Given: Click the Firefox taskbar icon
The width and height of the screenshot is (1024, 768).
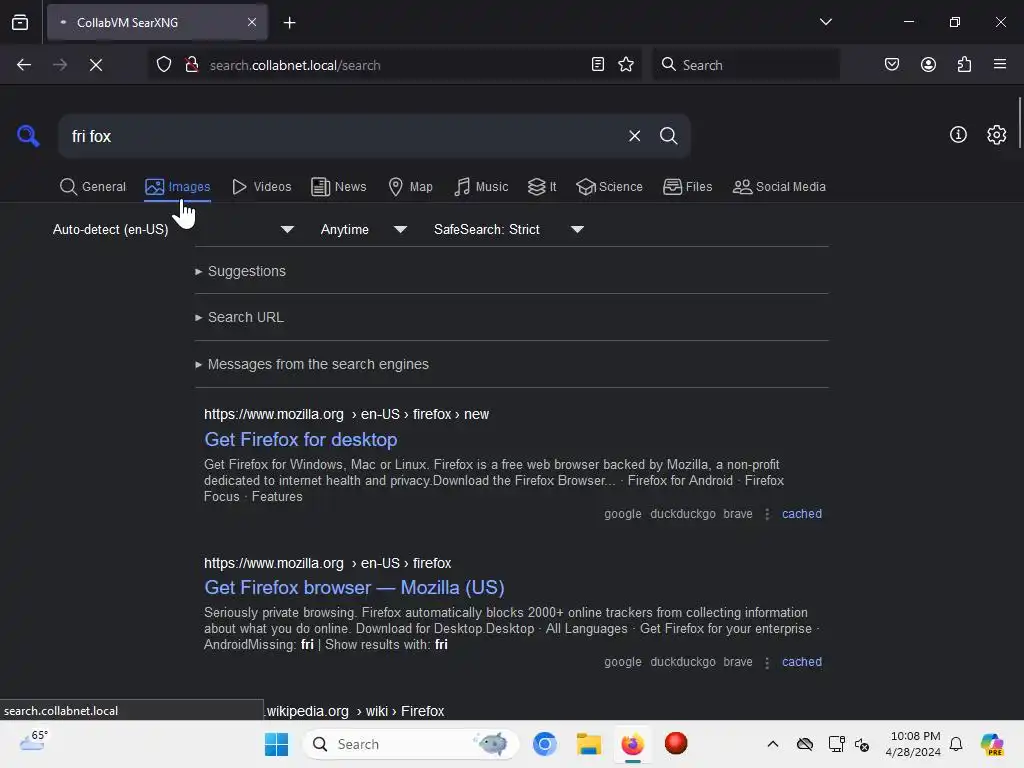Looking at the screenshot, I should coord(632,744).
